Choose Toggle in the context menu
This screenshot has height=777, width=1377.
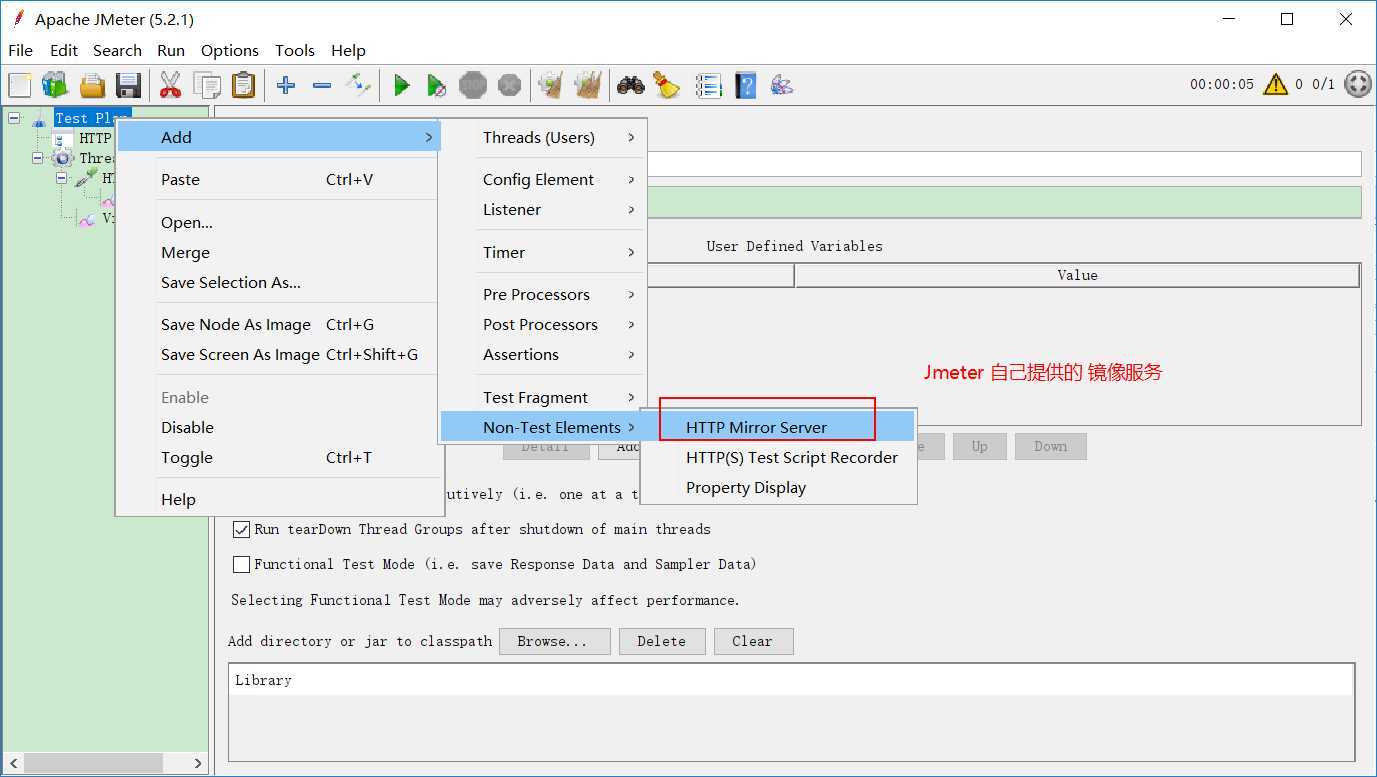pos(277,457)
